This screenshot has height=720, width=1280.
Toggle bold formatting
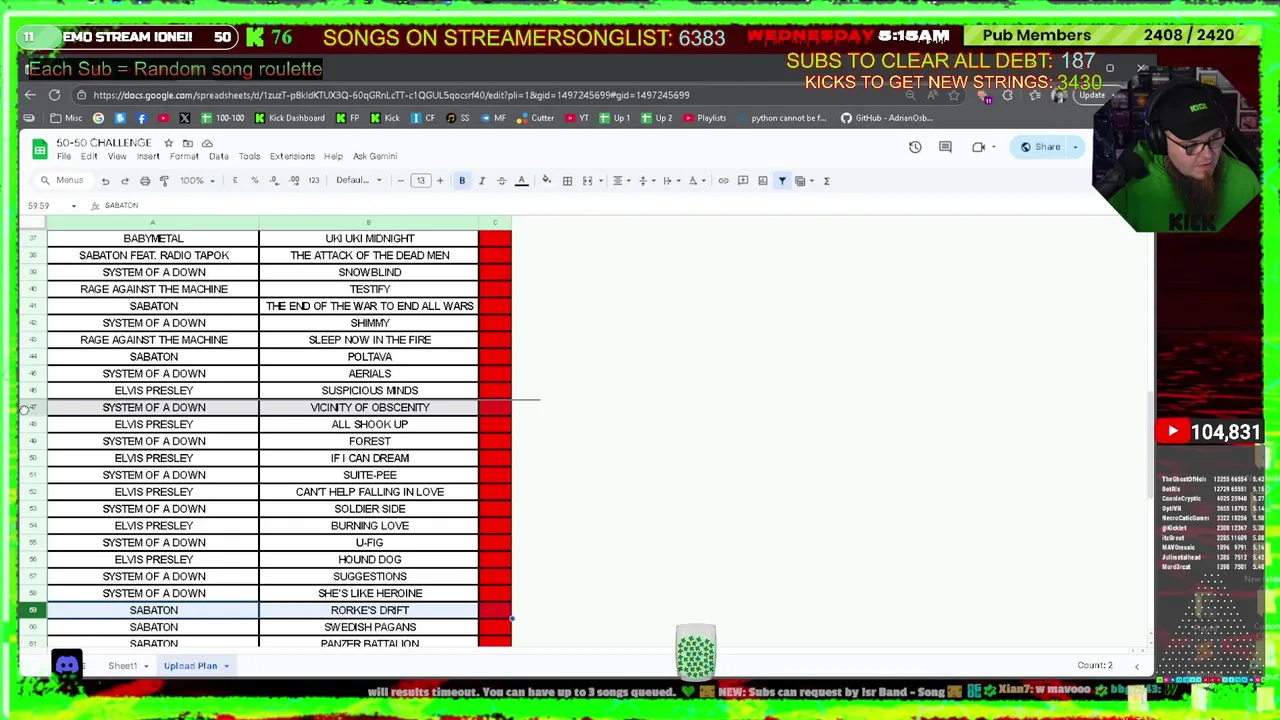click(x=462, y=181)
